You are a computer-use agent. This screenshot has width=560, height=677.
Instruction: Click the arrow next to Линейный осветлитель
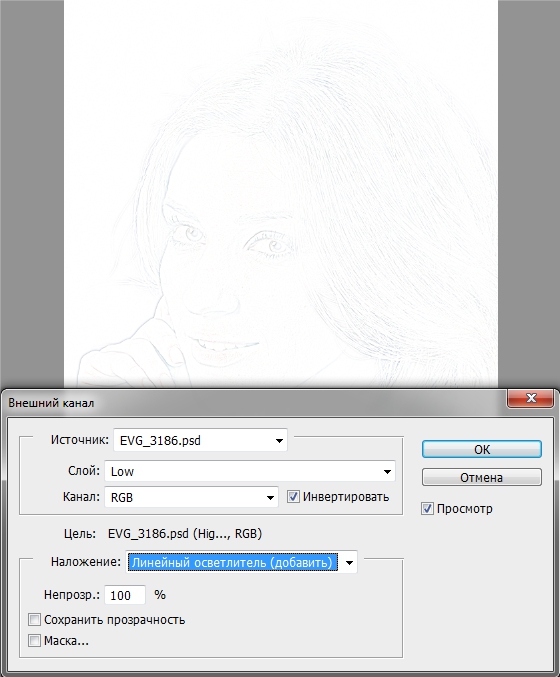tap(349, 563)
